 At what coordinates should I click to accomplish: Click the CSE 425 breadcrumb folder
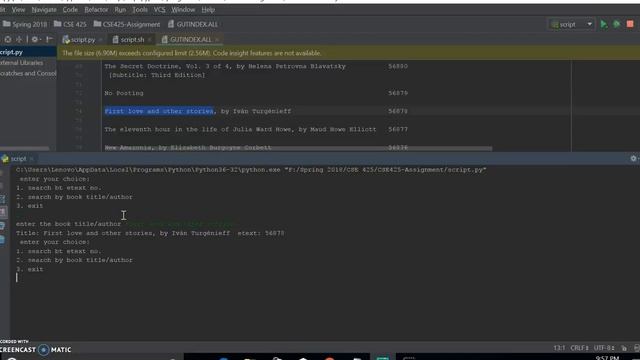point(70,24)
